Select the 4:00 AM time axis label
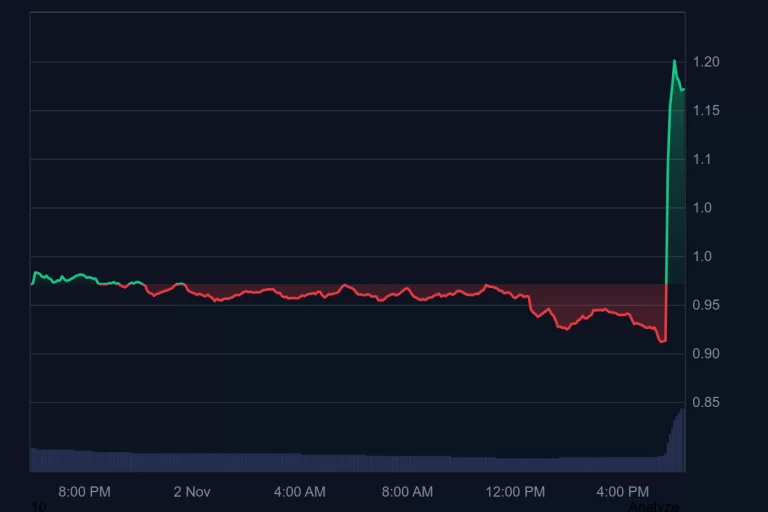The image size is (768, 512). click(299, 492)
